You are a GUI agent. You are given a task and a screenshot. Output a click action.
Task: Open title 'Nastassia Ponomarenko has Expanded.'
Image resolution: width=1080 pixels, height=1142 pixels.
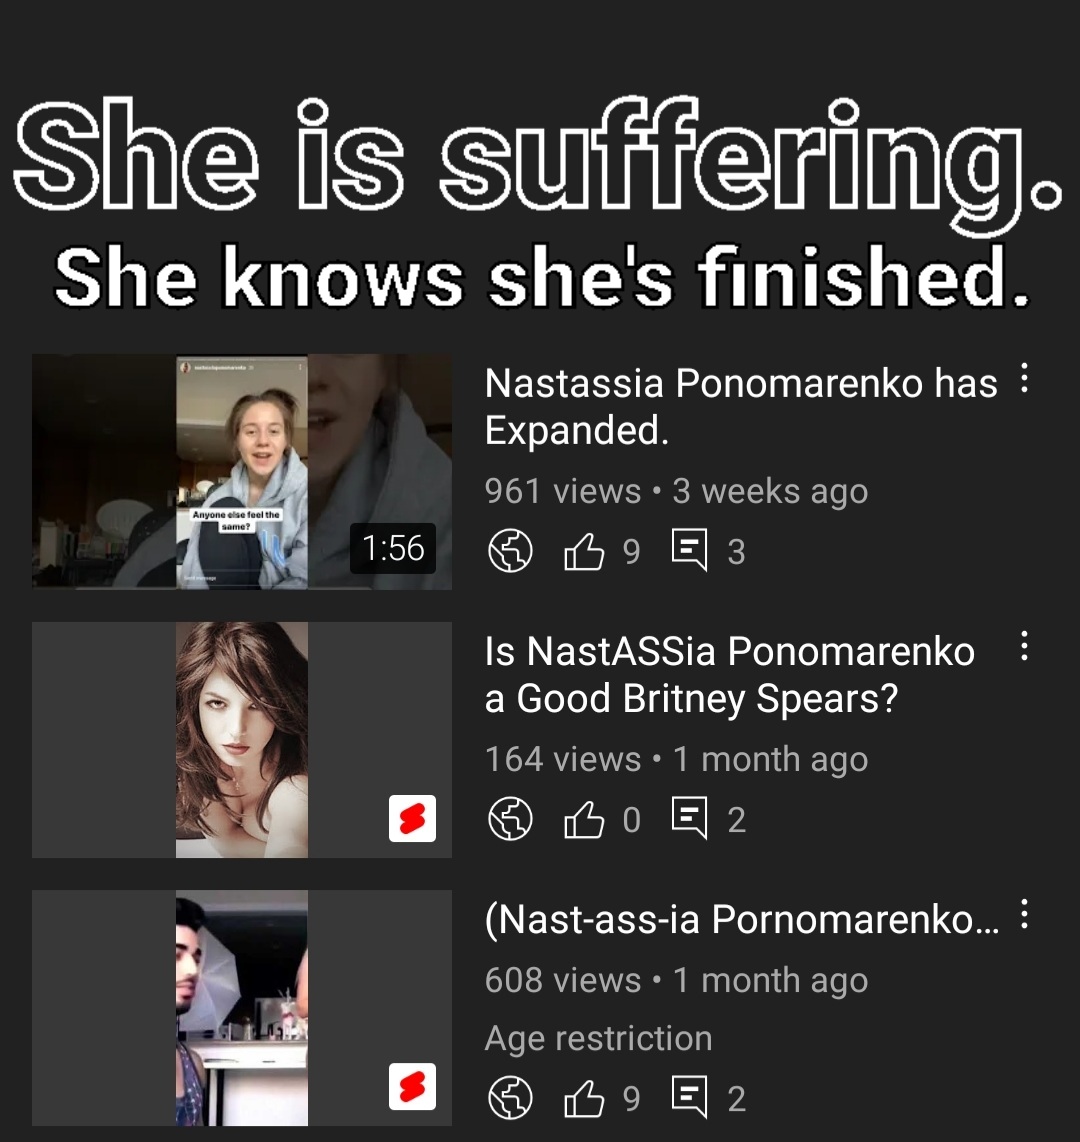pyautogui.click(x=741, y=406)
